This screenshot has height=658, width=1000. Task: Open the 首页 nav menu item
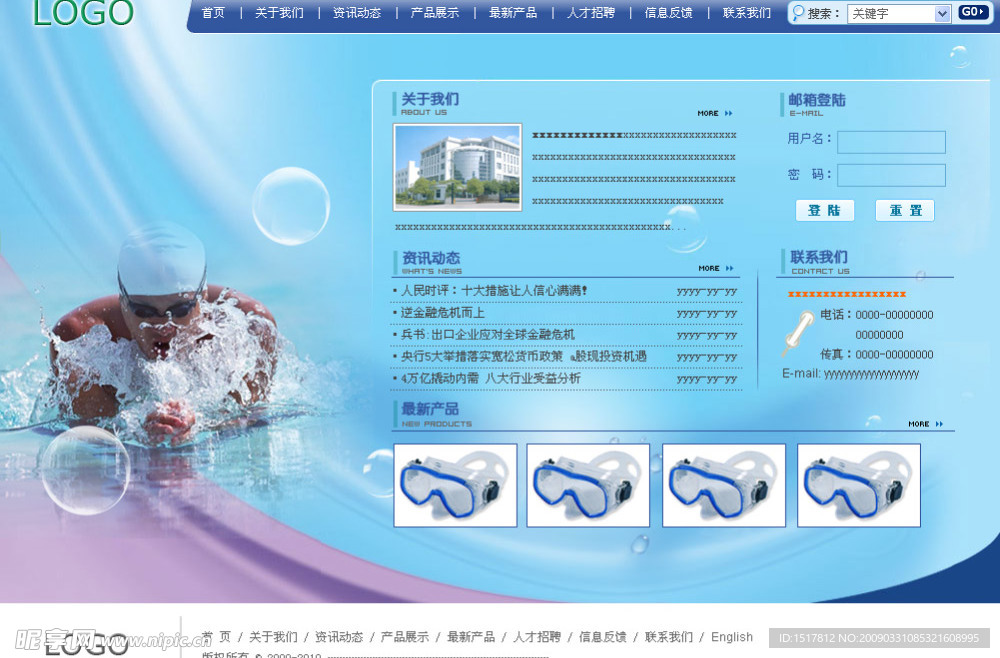[x=214, y=13]
